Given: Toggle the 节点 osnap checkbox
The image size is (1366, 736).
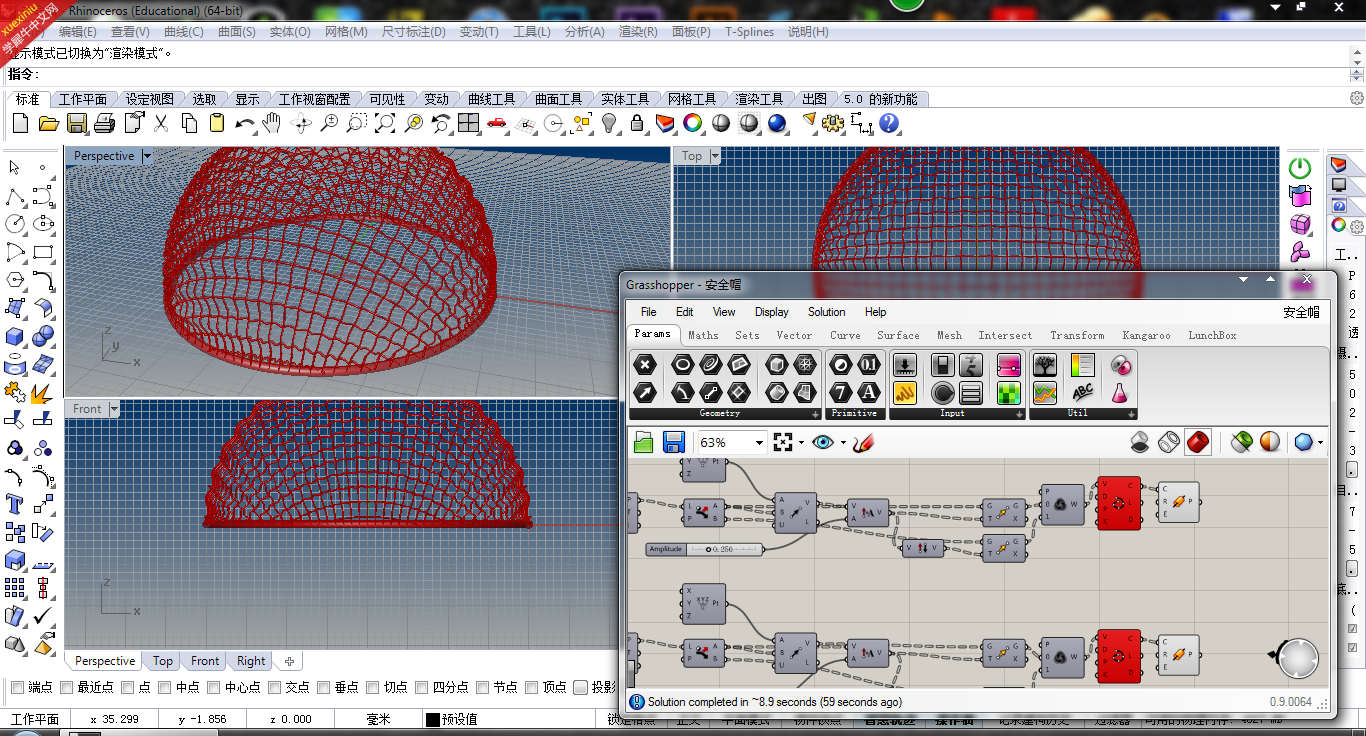Looking at the screenshot, I should [483, 687].
